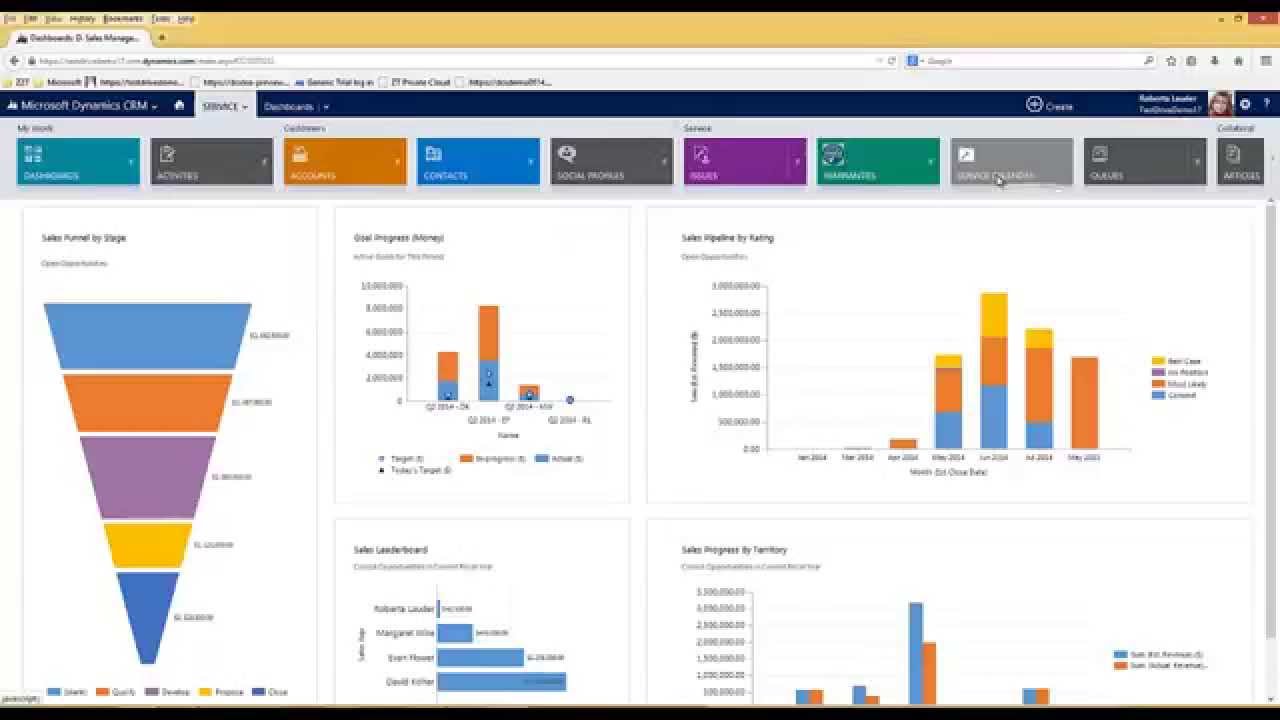
Task: Show bookmarks list icon in browser toolbar
Action: point(1191,61)
